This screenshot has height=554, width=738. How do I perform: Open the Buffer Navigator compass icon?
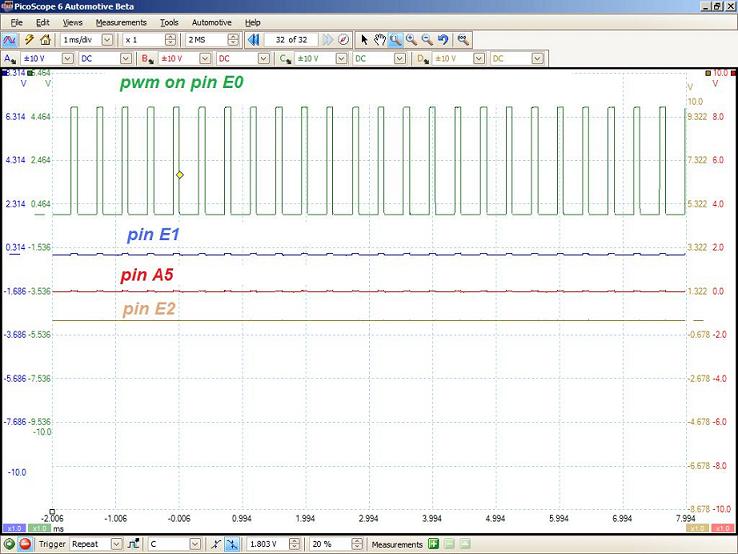[x=344, y=40]
